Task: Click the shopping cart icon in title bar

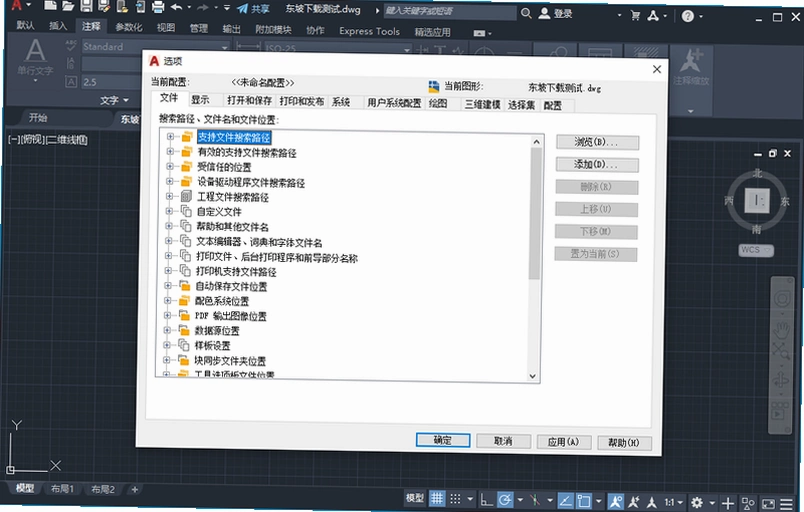Action: (x=635, y=15)
